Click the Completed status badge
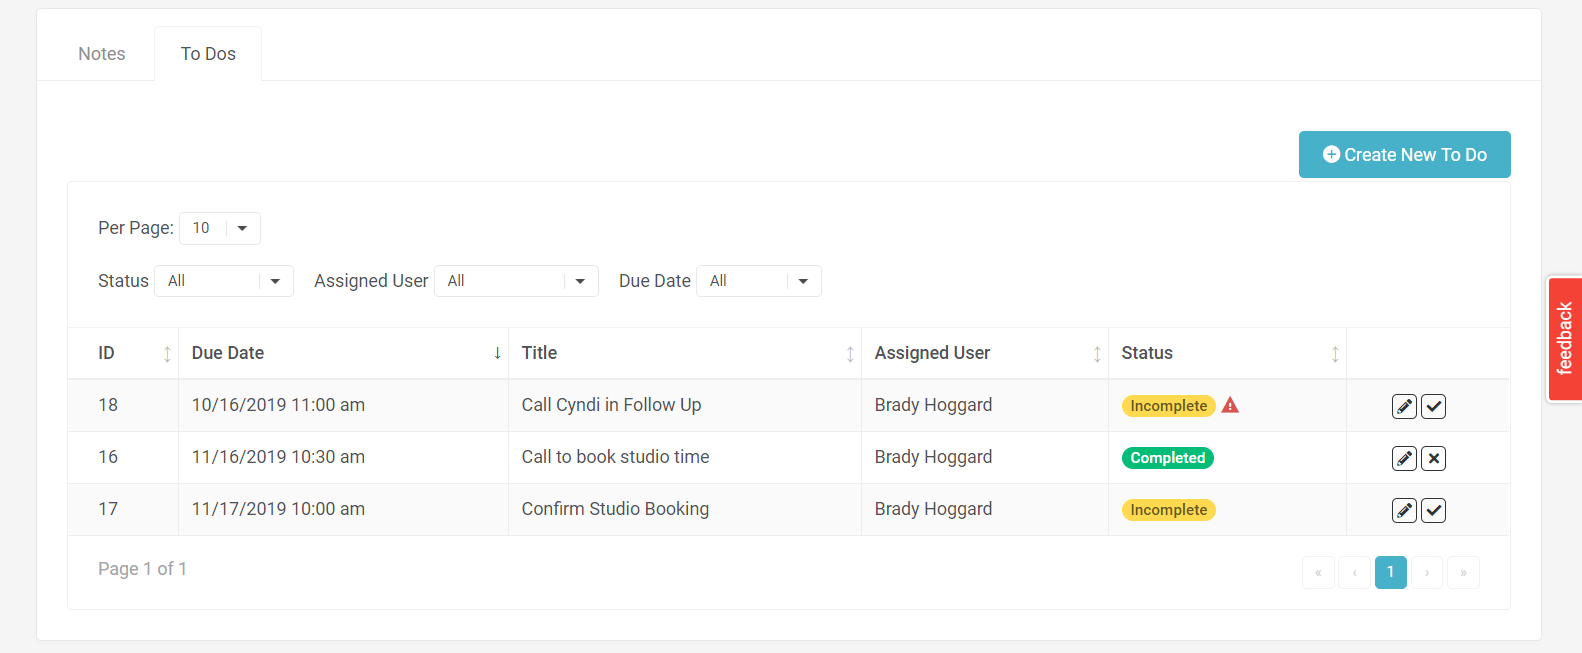1582x653 pixels. (x=1168, y=458)
